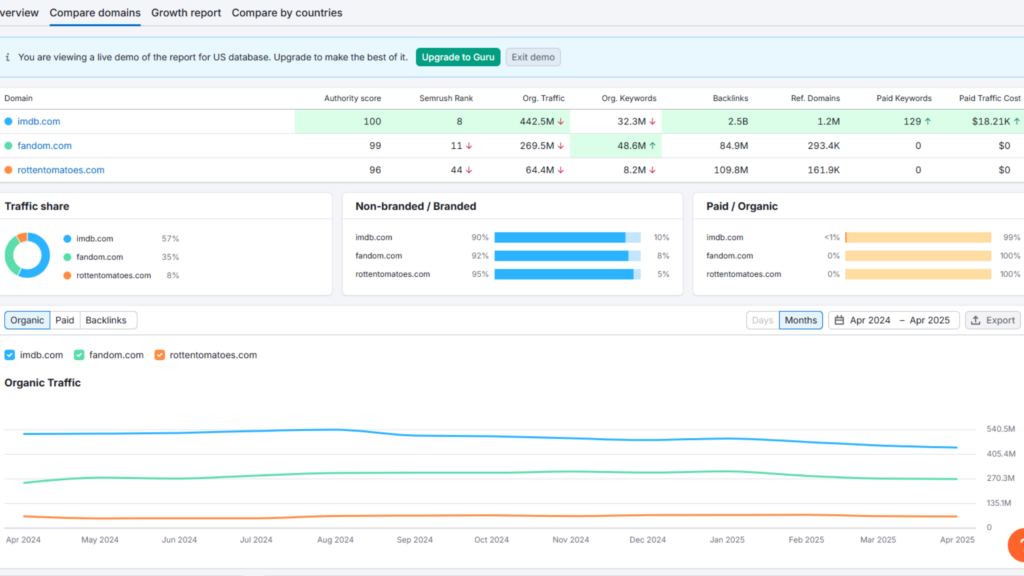The width and height of the screenshot is (1024, 576).
Task: Click the orange floating button in the bottom corner
Action: 1015,545
